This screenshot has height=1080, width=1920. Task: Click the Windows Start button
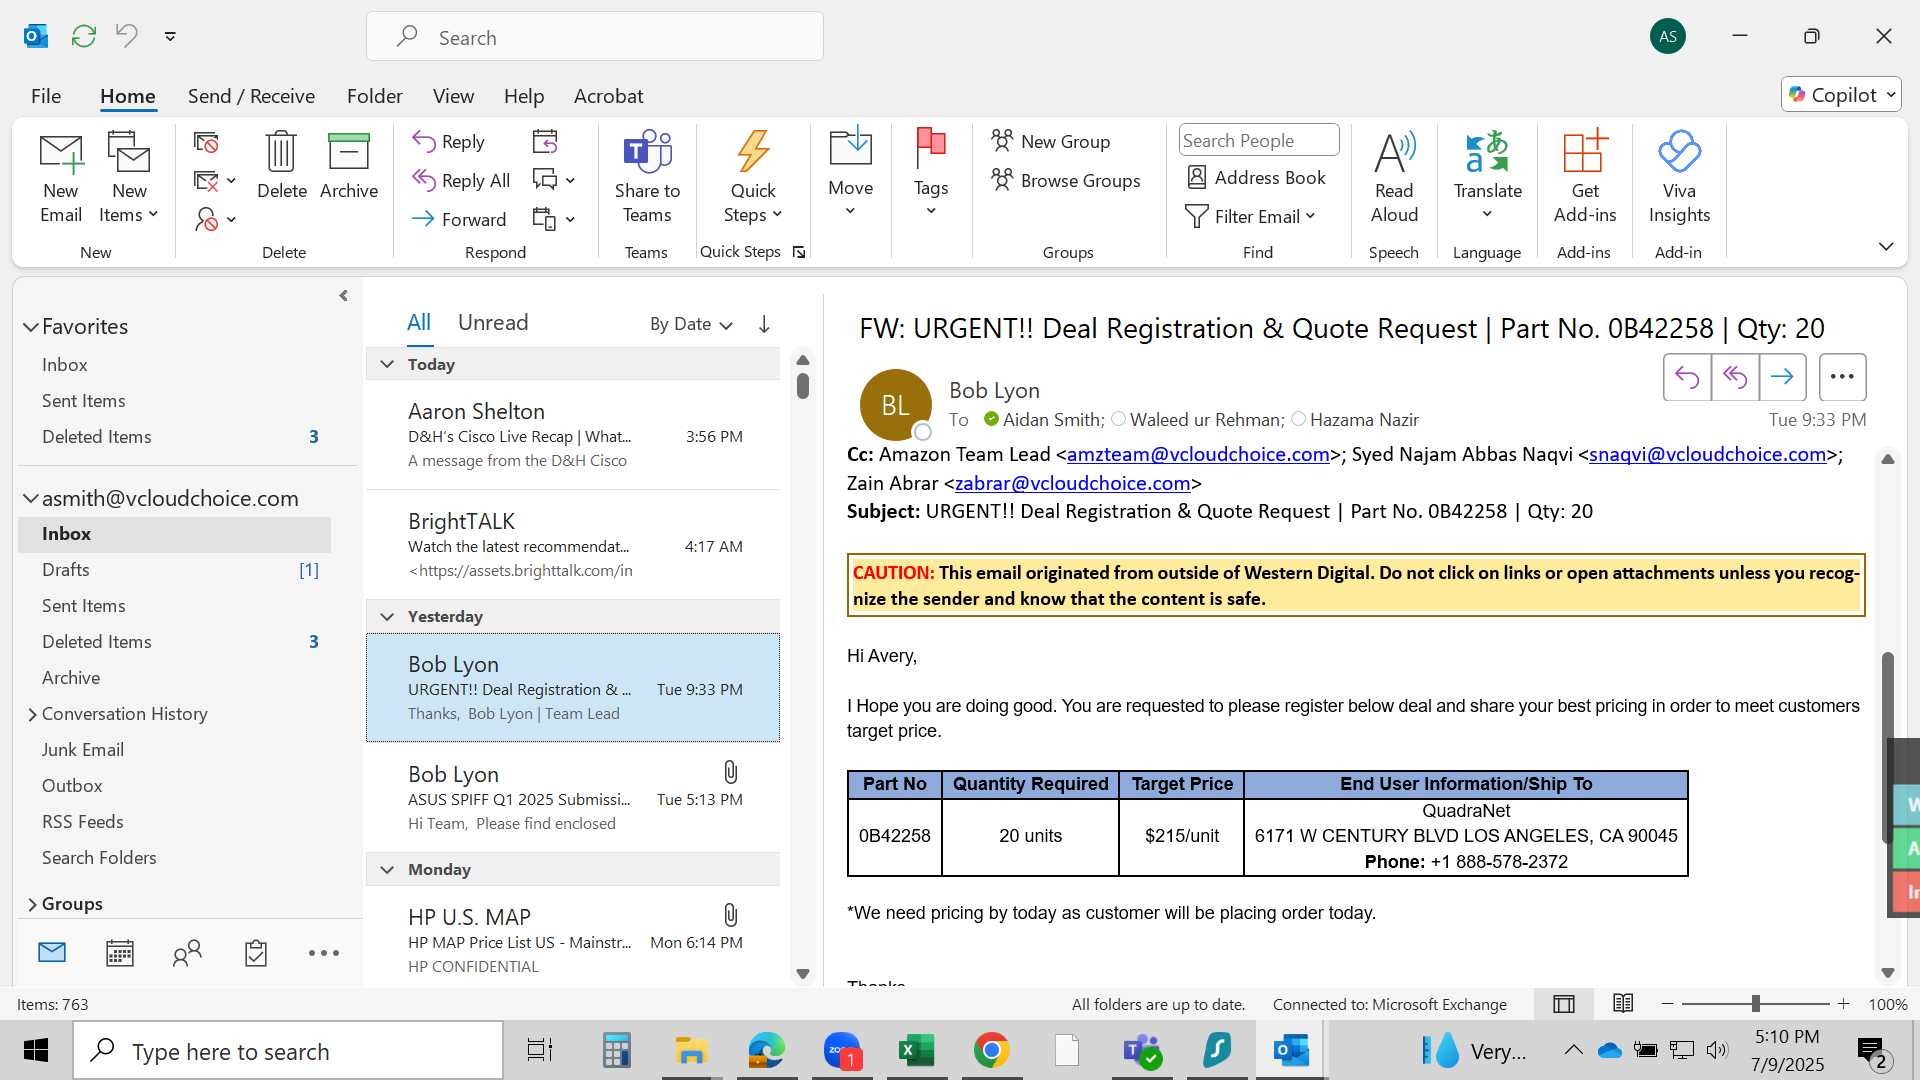[x=36, y=1050]
